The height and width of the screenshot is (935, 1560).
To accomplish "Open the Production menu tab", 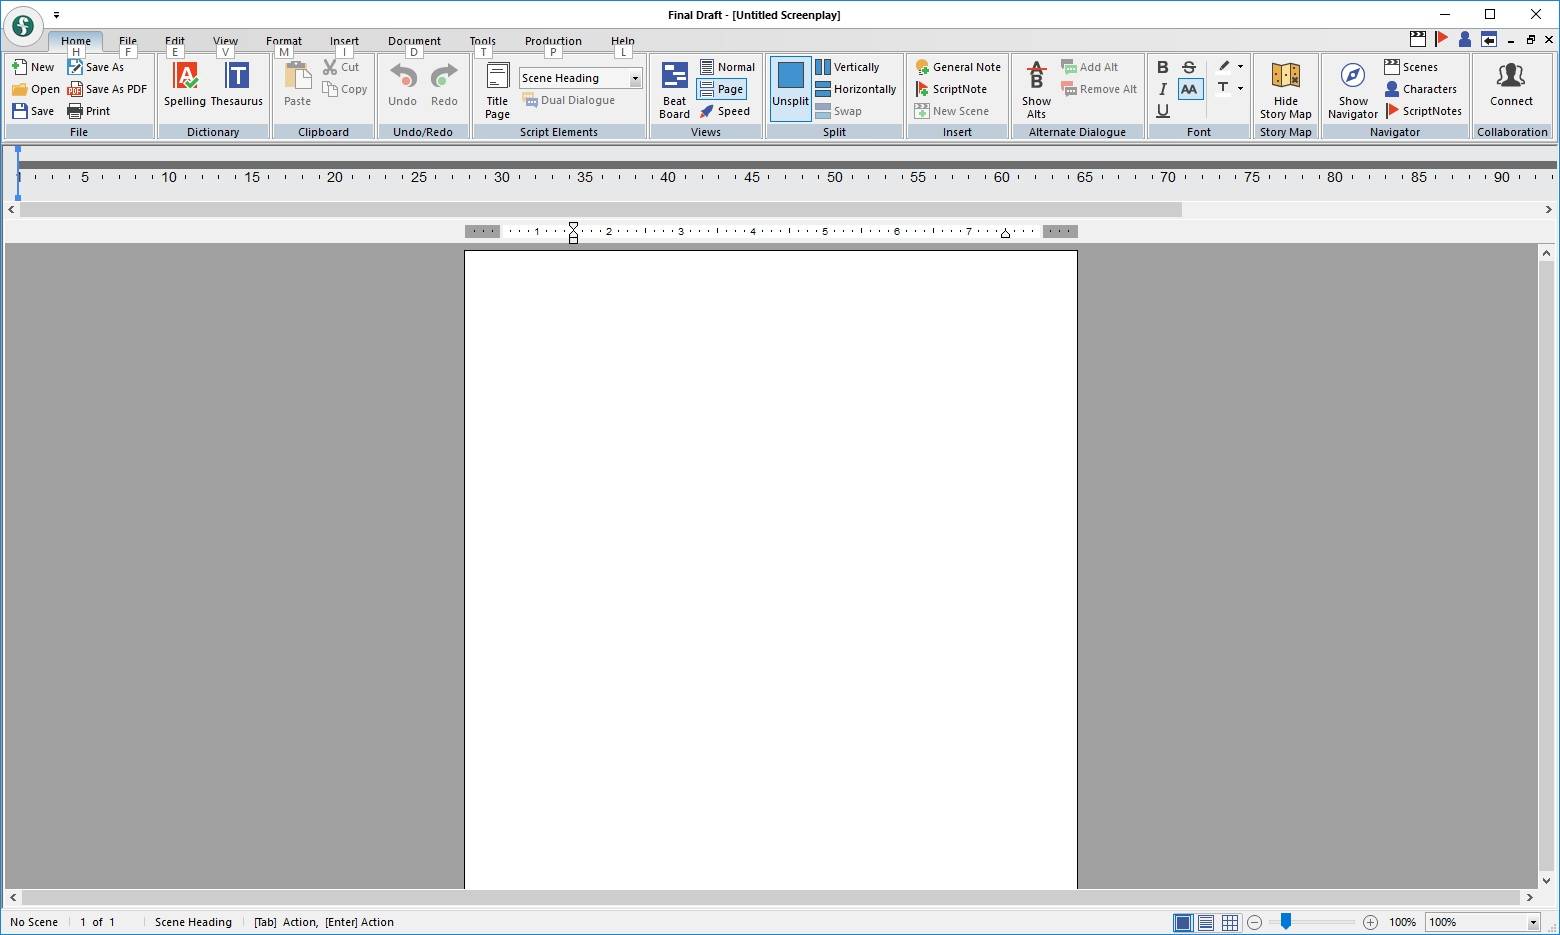I will pos(553,41).
